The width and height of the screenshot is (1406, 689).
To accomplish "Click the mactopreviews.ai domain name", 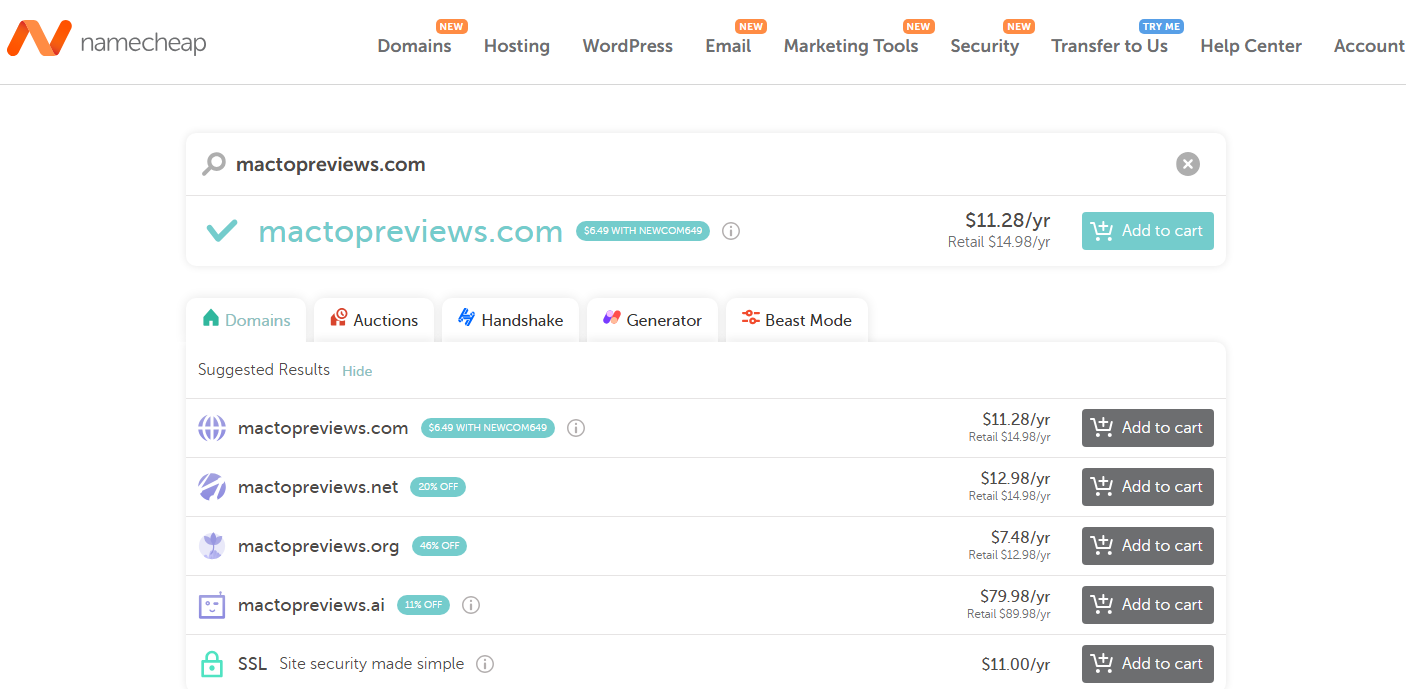I will [311, 605].
